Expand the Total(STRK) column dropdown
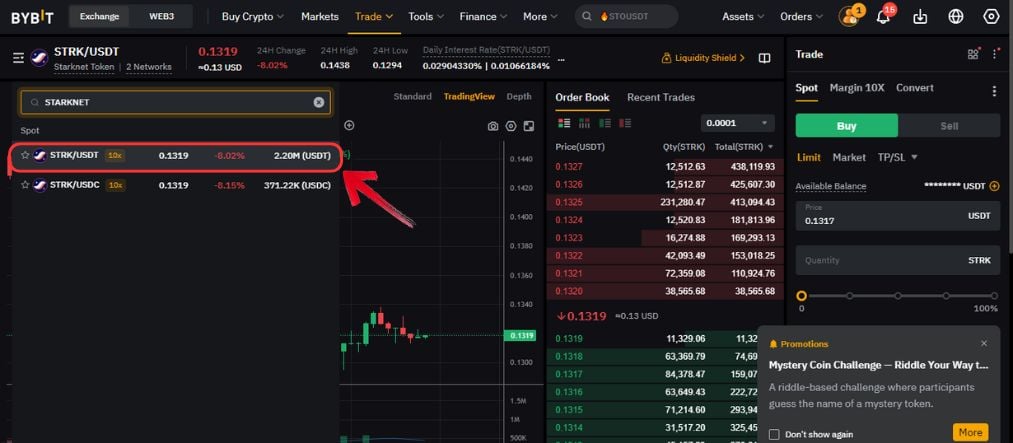1013x443 pixels. tap(744, 147)
